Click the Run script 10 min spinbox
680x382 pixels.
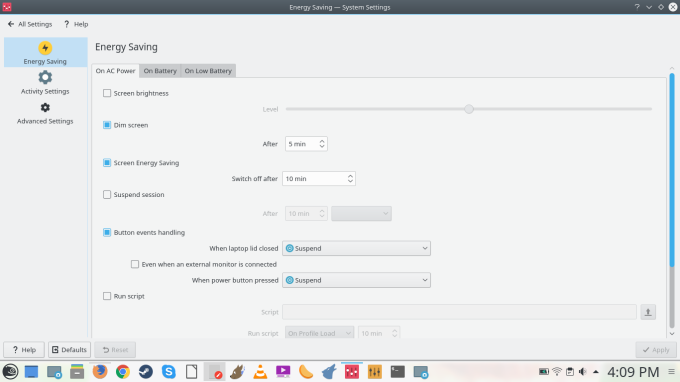(x=379, y=333)
